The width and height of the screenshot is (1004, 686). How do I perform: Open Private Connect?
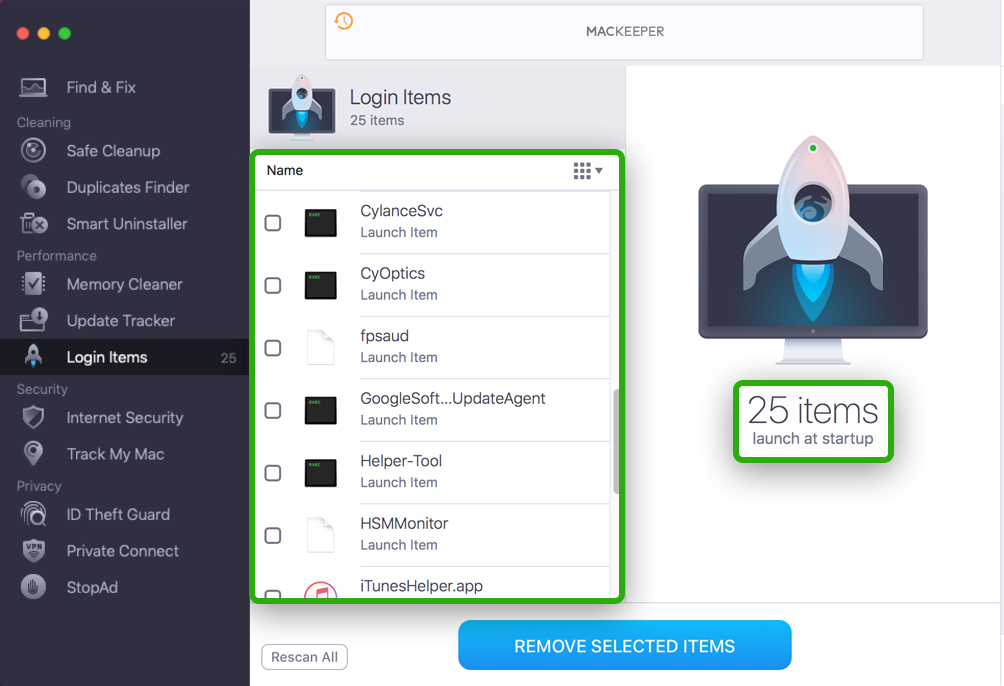tap(122, 551)
